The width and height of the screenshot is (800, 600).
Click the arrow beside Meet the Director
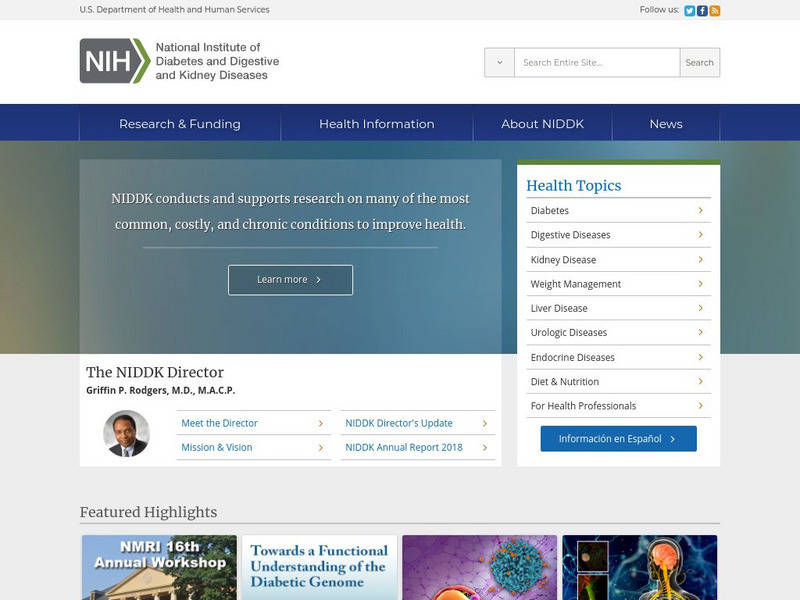321,423
